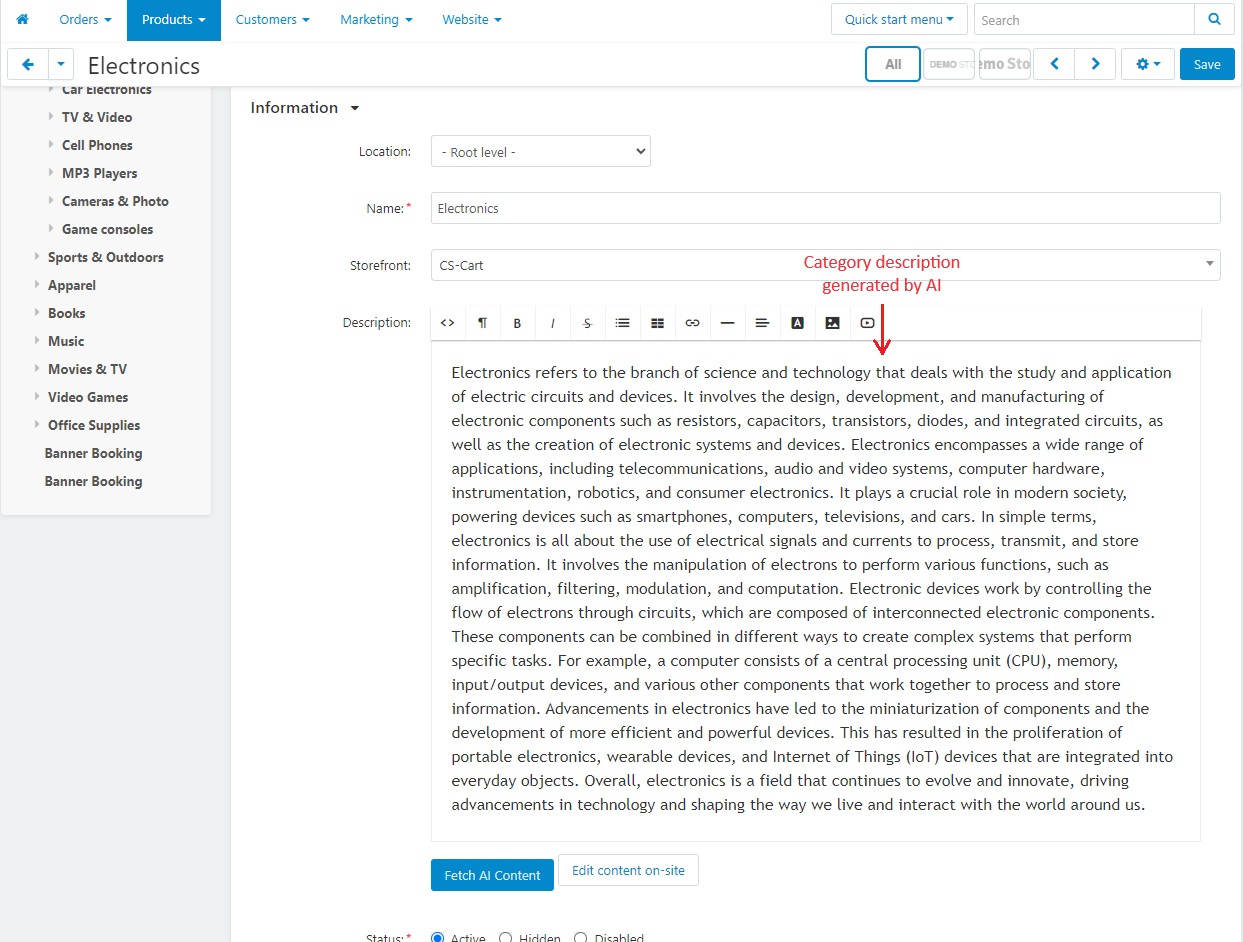
Task: Open the Cameras & Photo subcategory
Action: pos(115,201)
